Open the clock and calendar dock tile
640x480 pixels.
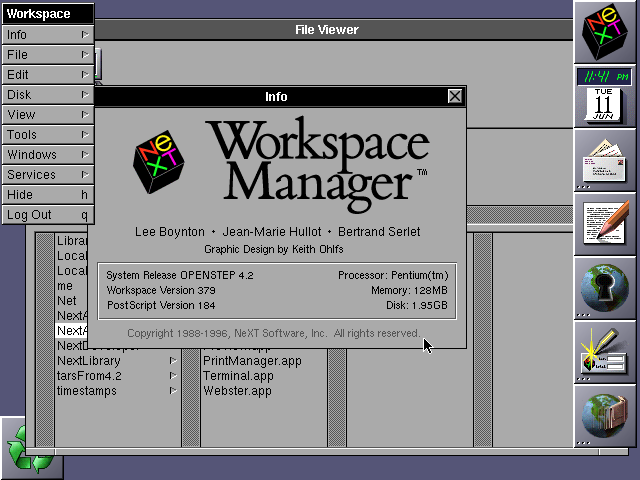[607, 97]
